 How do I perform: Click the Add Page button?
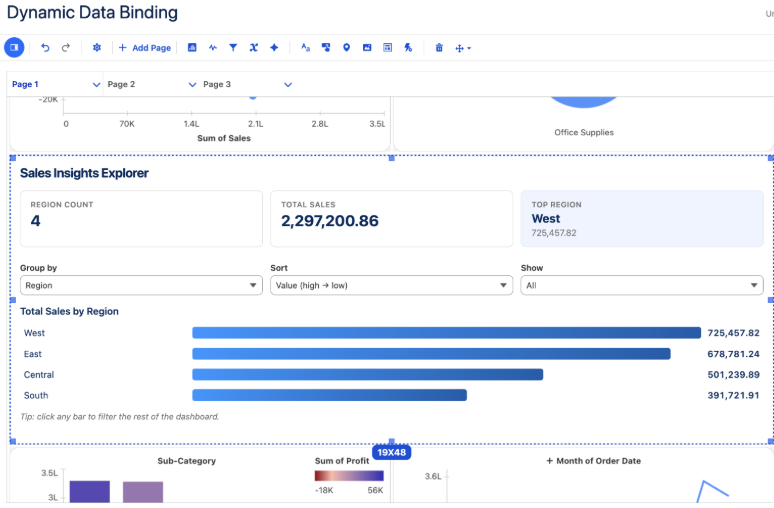pyautogui.click(x=145, y=48)
